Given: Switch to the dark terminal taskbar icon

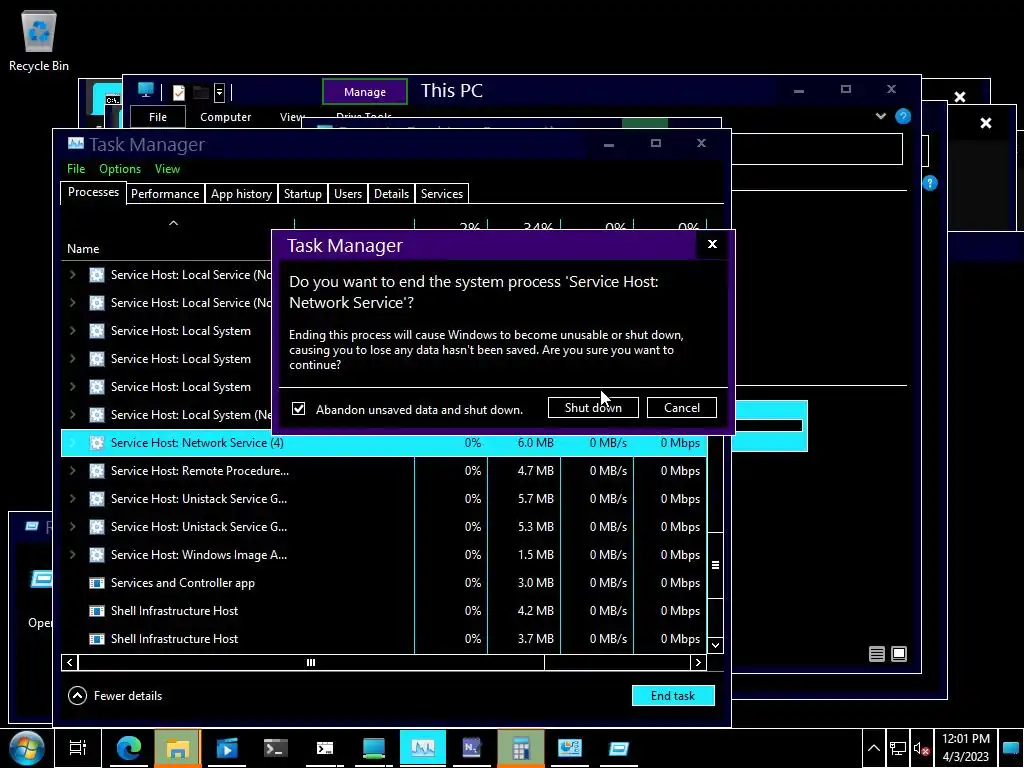Looking at the screenshot, I should click(276, 748).
